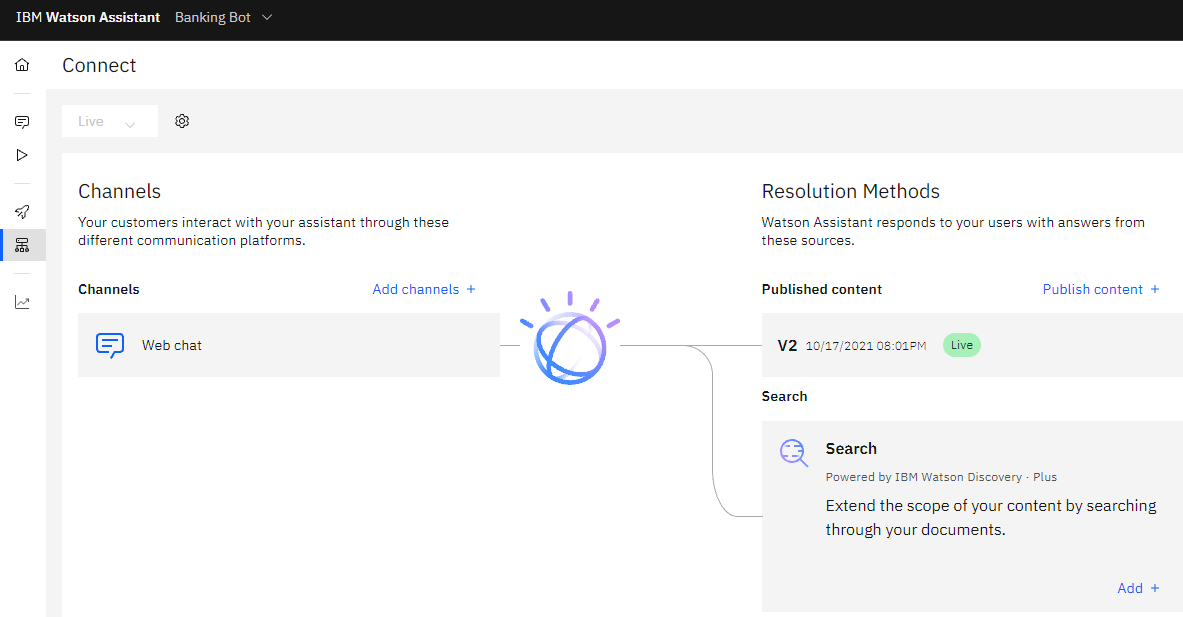Expand the Banking Bot assistant switcher
Viewport: 1183px width, 617px height.
click(222, 17)
